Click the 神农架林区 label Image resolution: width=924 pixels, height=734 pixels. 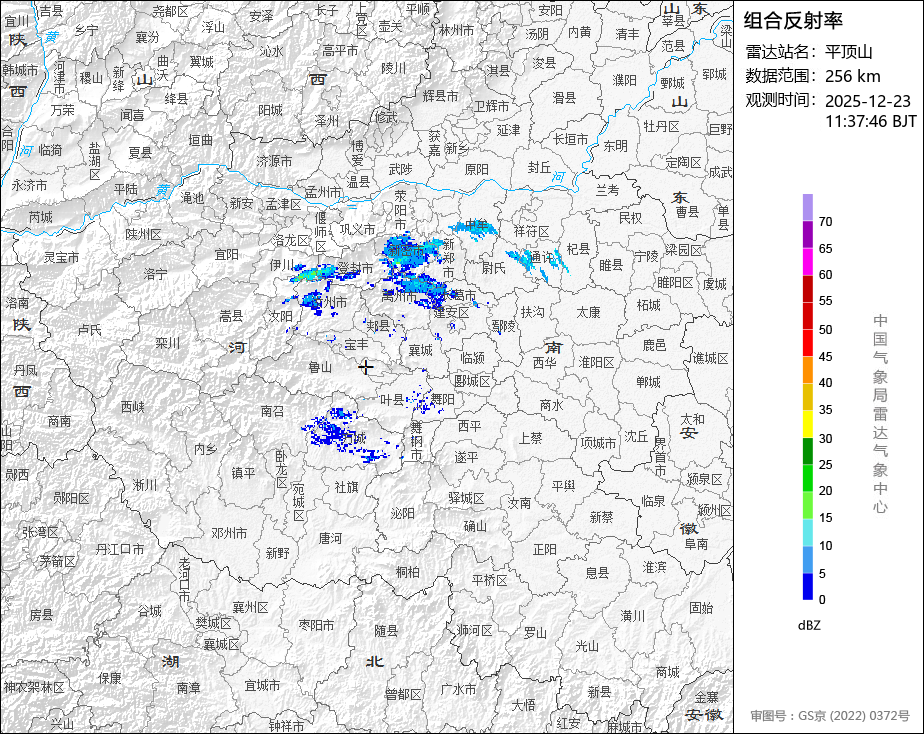click(34, 687)
